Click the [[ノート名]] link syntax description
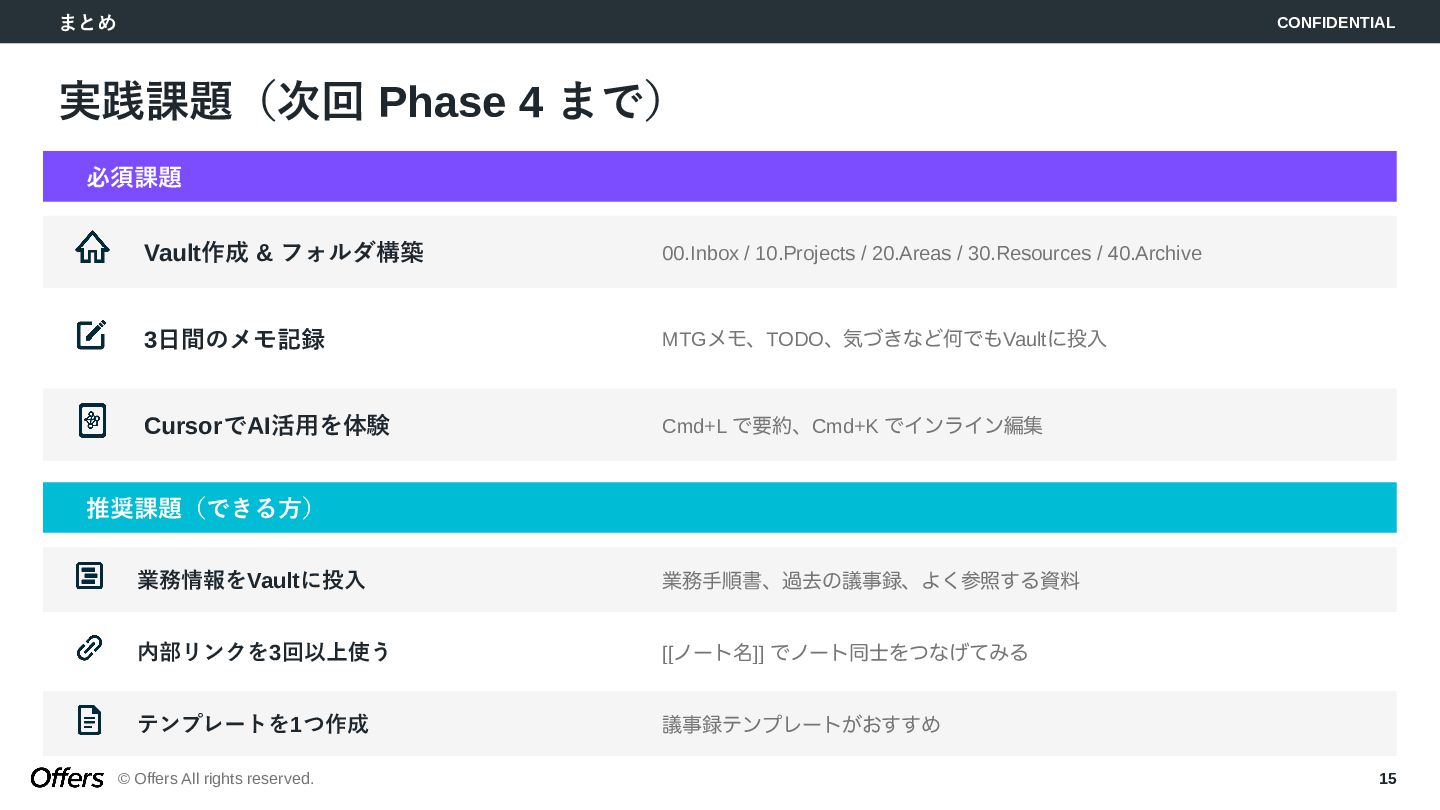The height and width of the screenshot is (810, 1440). [845, 653]
